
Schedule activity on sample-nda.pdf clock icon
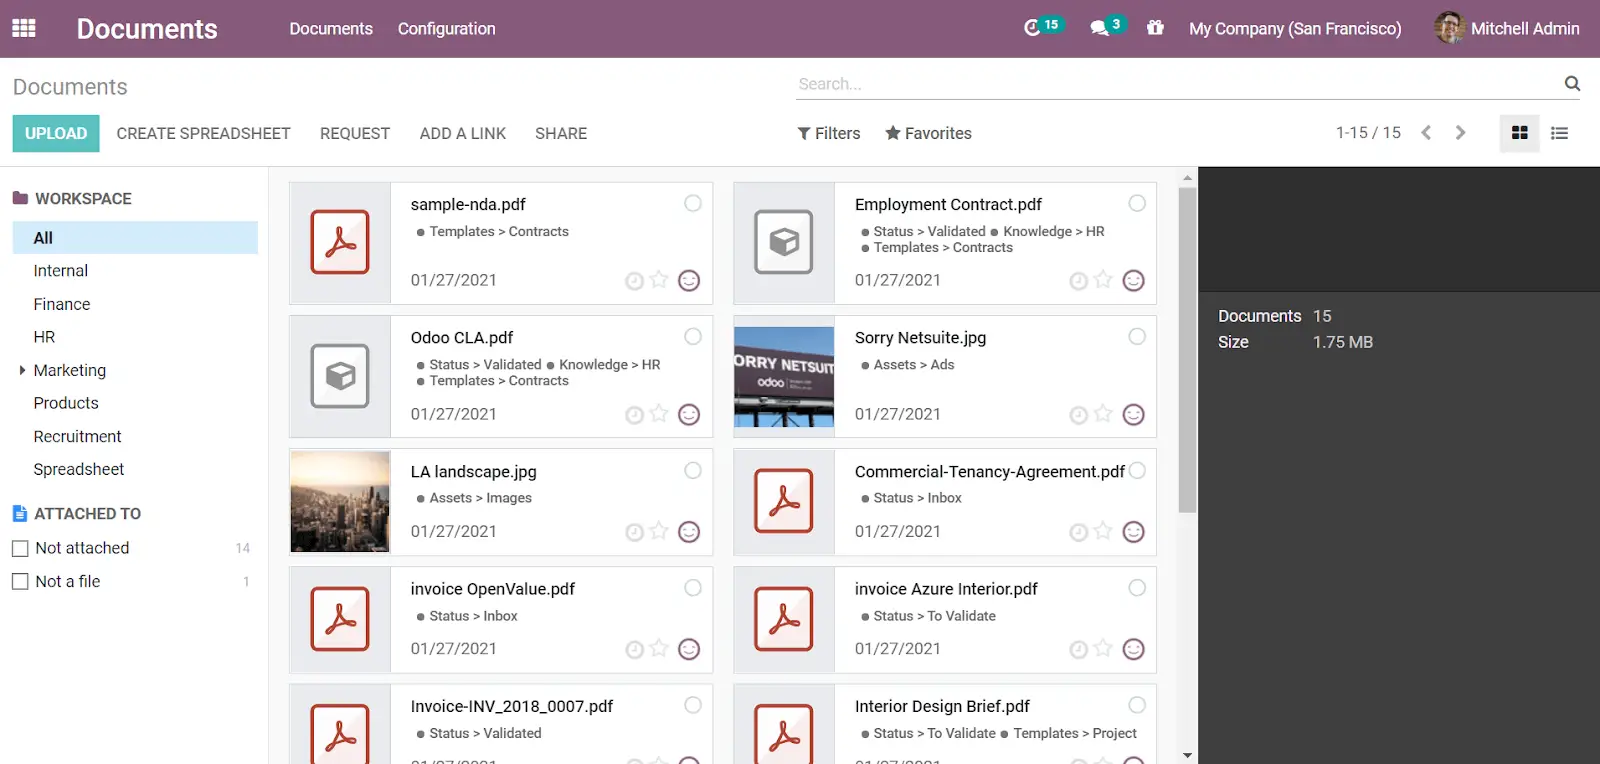pos(634,281)
